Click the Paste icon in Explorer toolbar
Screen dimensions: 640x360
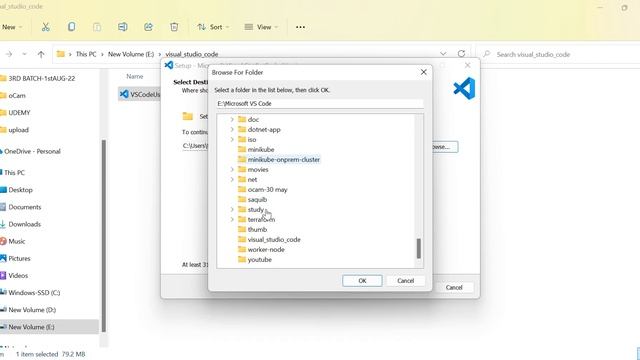[x=97, y=27]
